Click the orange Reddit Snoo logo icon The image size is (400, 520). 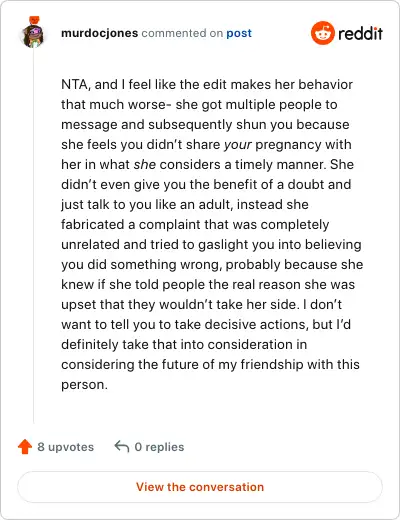pyautogui.click(x=322, y=33)
